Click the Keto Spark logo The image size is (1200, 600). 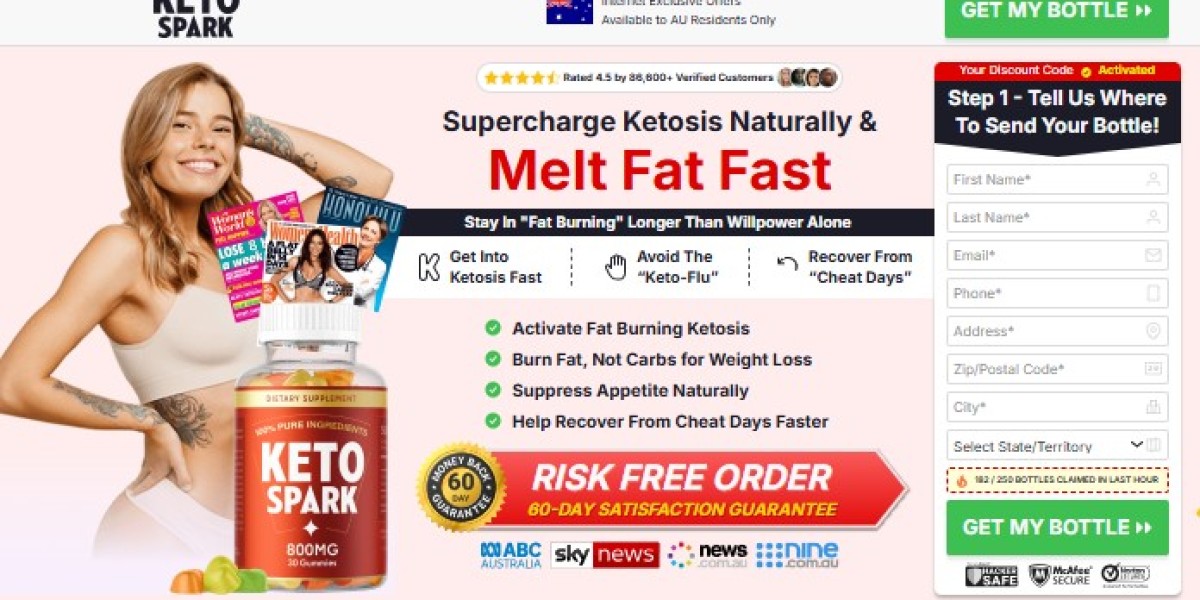(196, 18)
